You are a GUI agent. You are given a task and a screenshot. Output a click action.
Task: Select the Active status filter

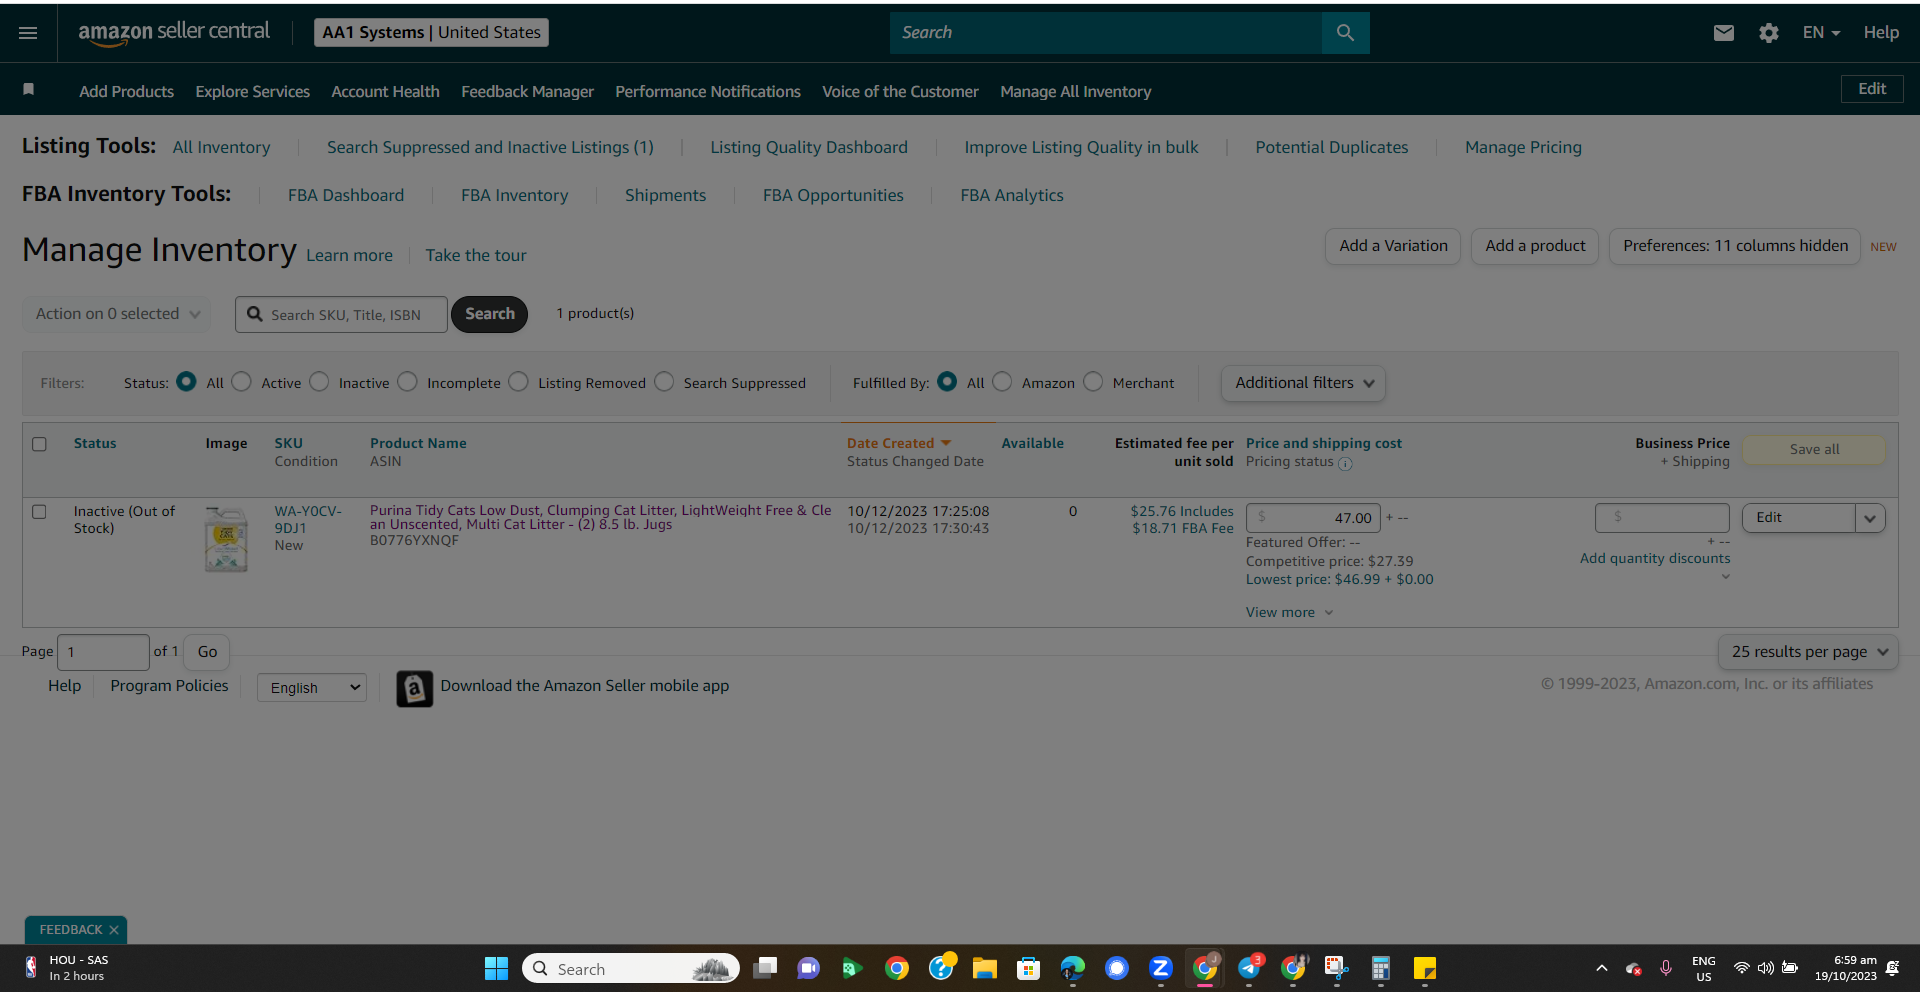click(x=242, y=382)
